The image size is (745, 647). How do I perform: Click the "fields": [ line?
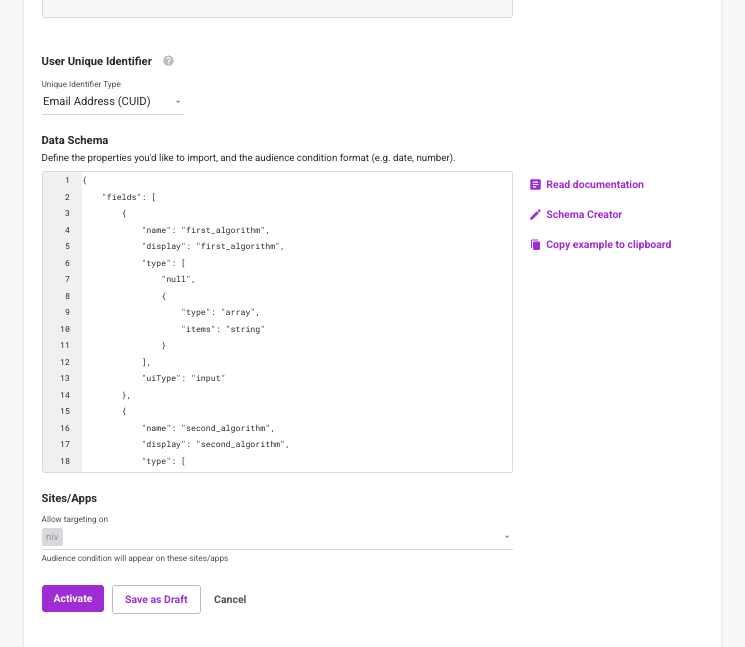pos(129,197)
